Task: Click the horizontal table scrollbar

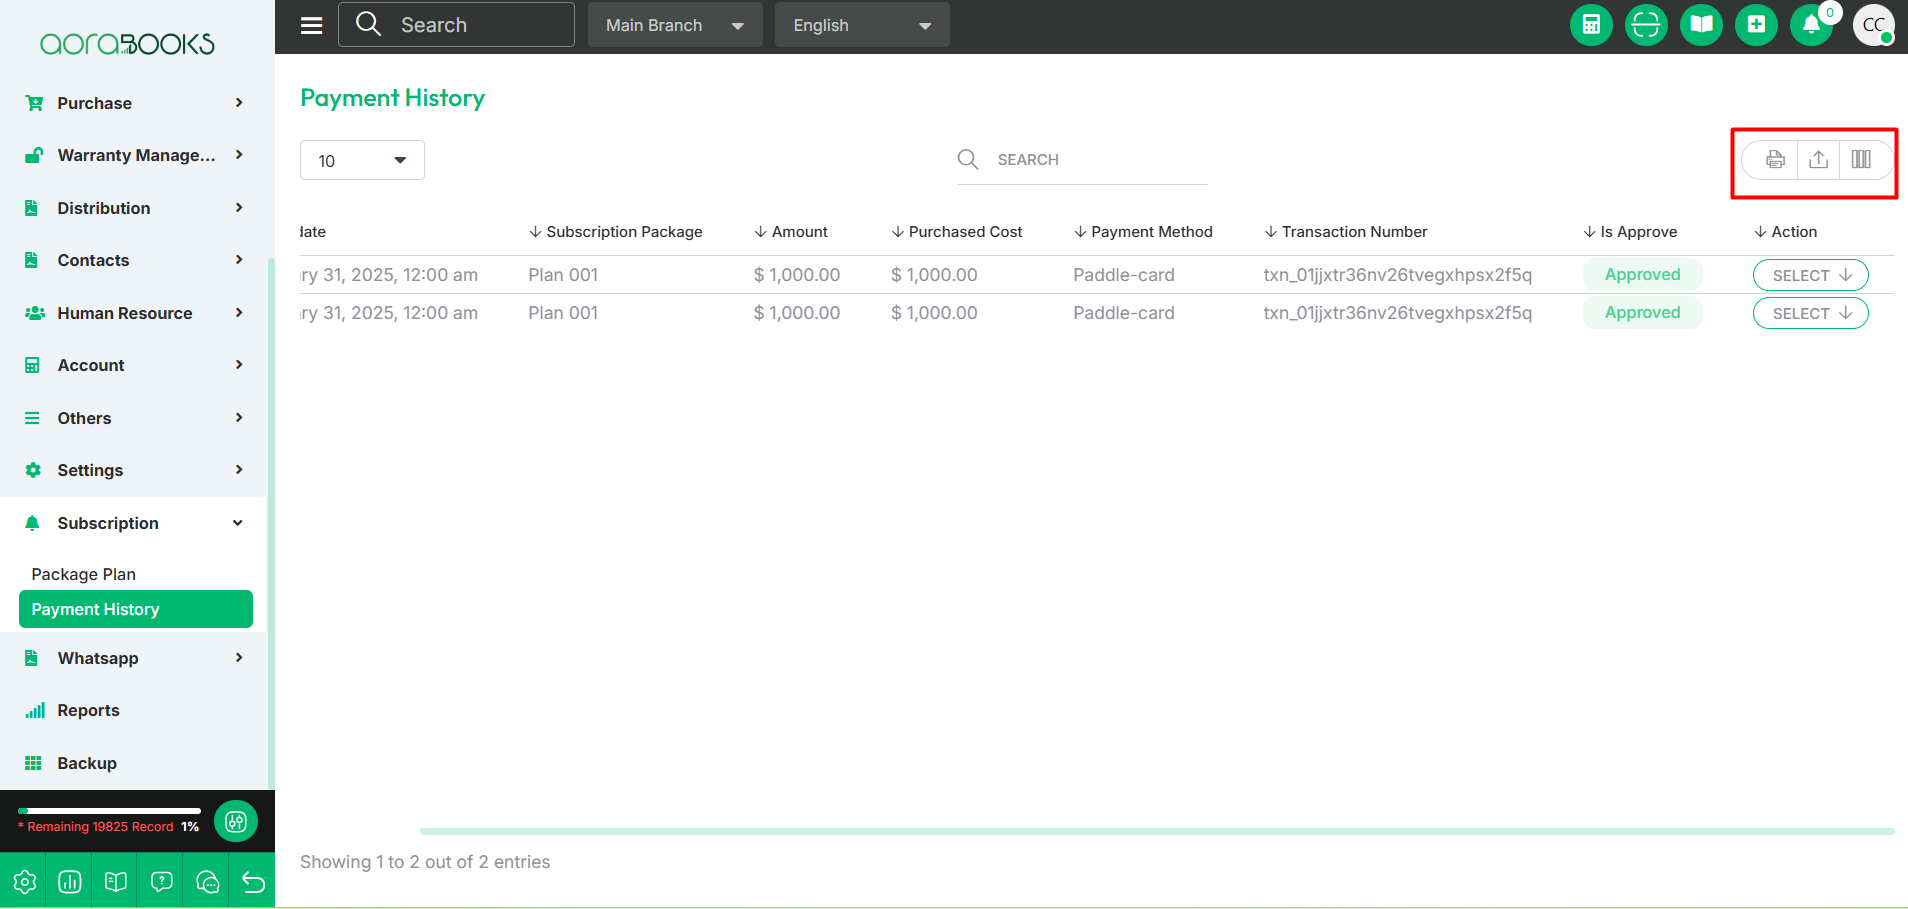Action: coord(1157,831)
